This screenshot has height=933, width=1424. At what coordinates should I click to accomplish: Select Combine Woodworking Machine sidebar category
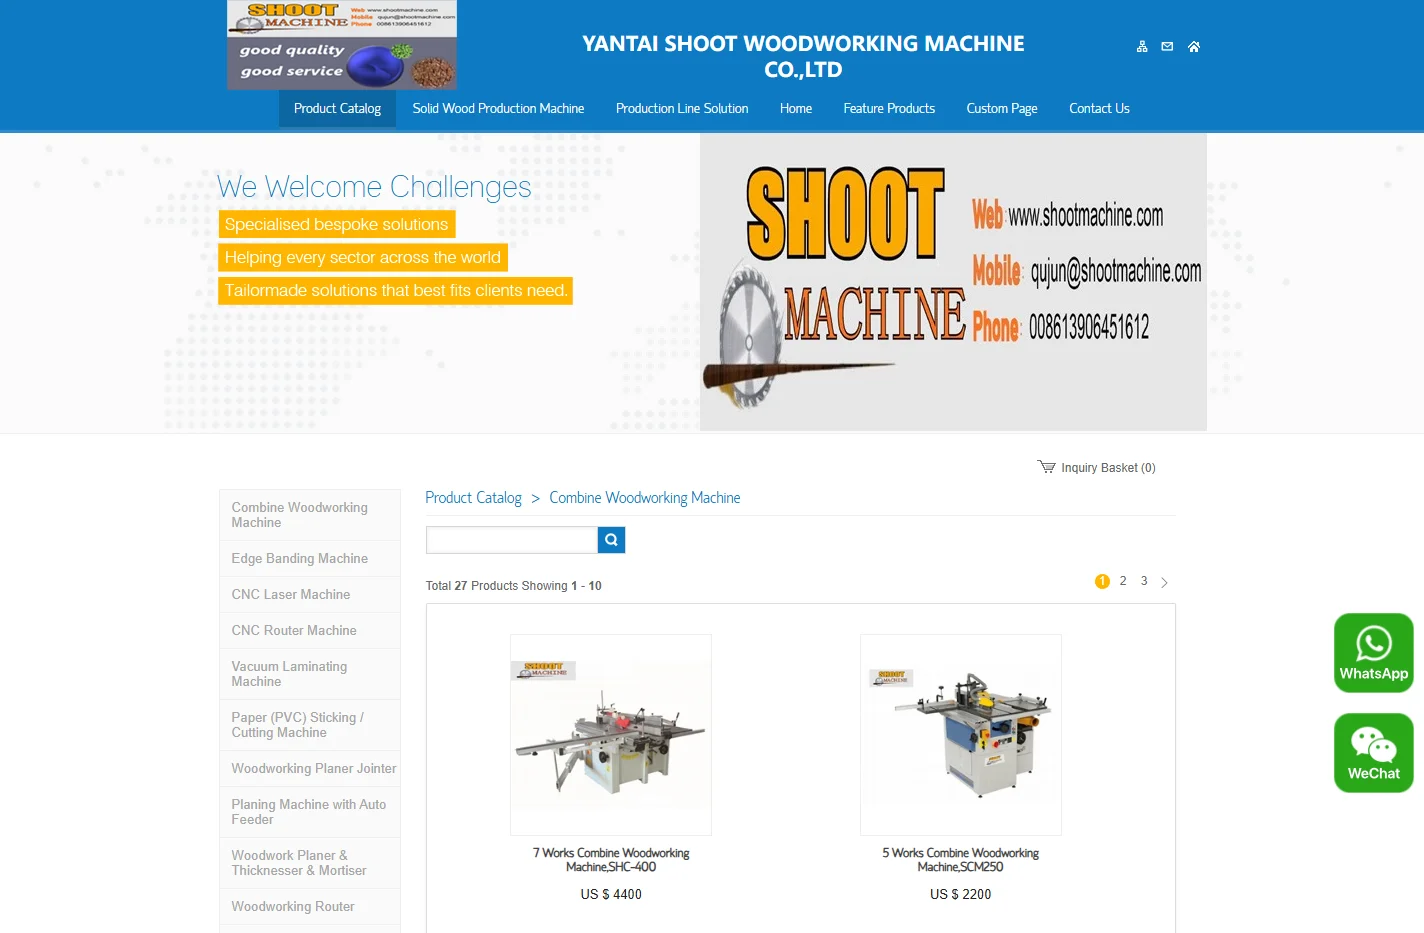(x=310, y=515)
